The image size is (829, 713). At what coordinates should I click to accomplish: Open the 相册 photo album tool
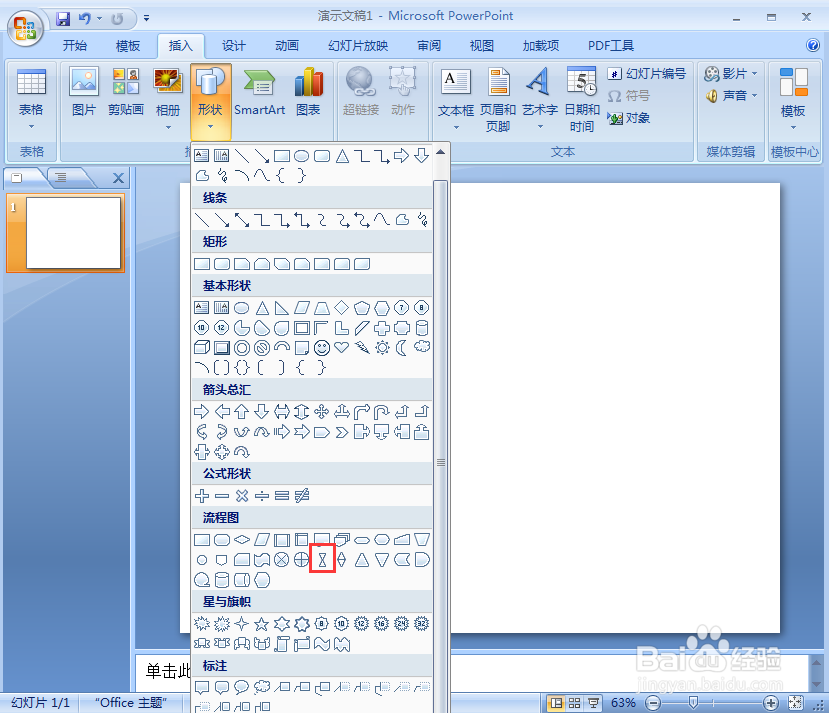coord(168,98)
